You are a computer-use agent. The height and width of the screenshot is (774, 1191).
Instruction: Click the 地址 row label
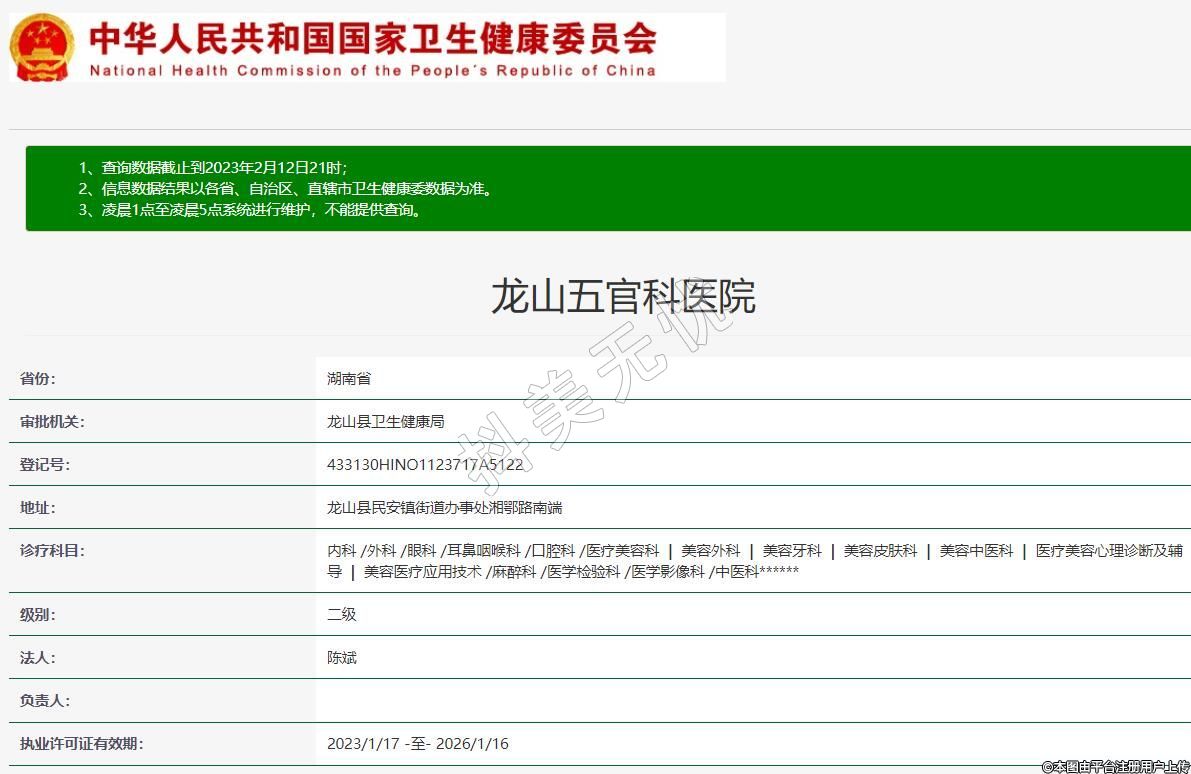click(38, 508)
